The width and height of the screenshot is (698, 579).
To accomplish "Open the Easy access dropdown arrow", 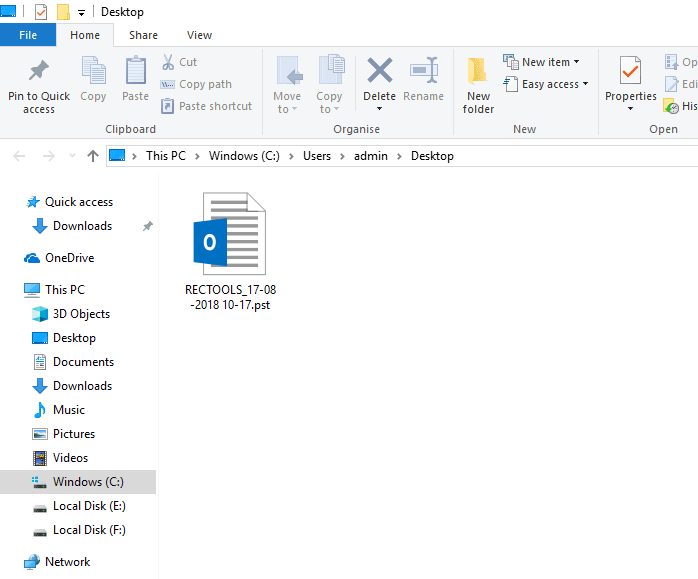I will point(585,84).
